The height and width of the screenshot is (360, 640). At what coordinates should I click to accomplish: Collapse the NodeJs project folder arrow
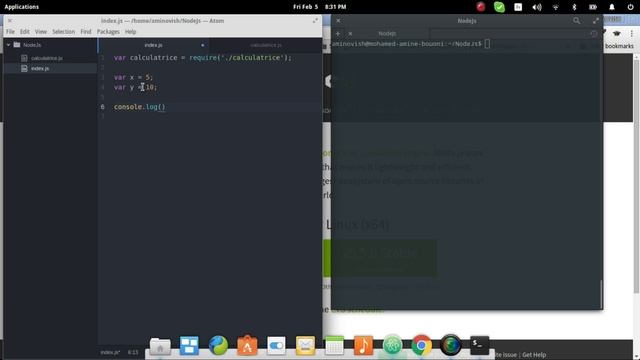pos(8,45)
